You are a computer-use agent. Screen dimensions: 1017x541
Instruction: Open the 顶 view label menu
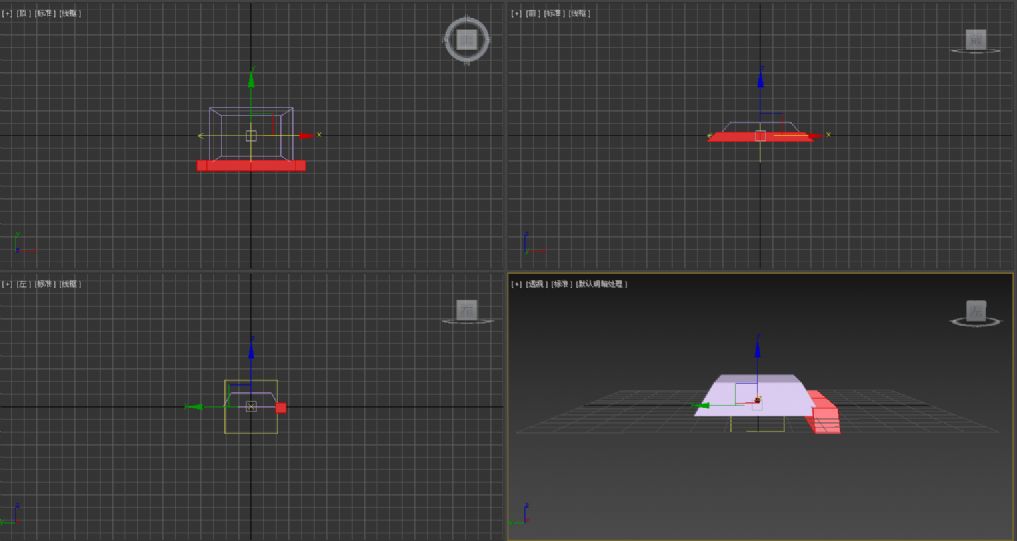23,13
